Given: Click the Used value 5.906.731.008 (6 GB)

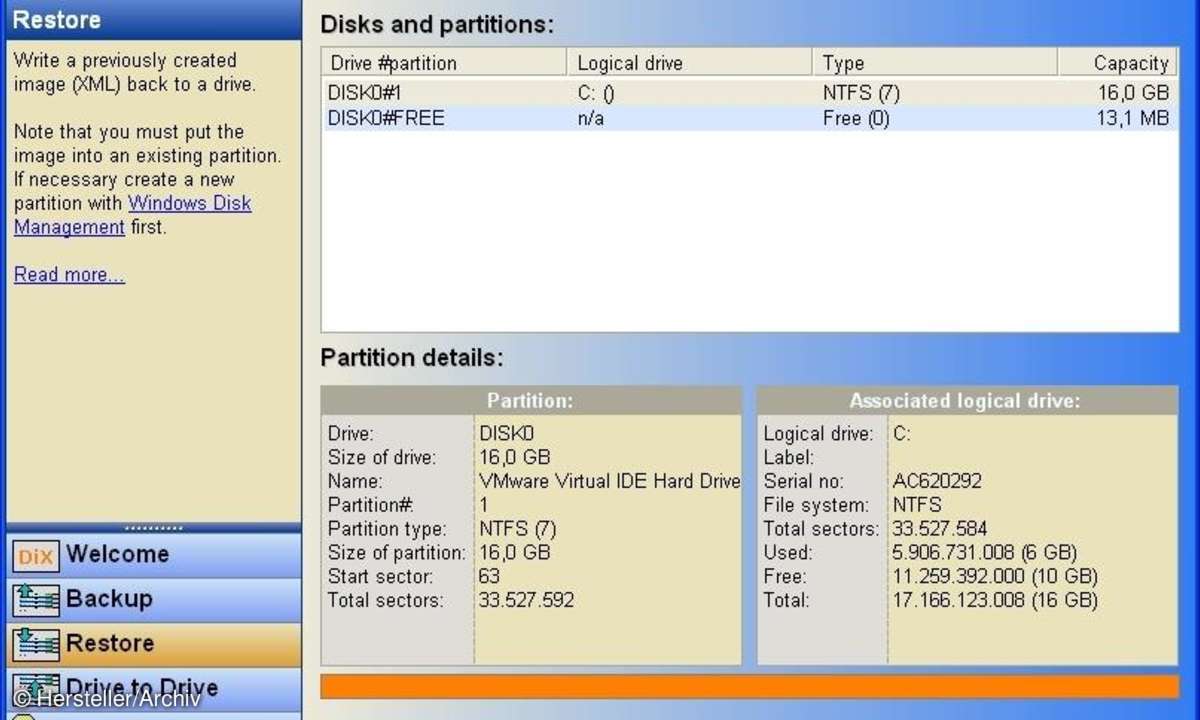Looking at the screenshot, I should pyautogui.click(x=984, y=553).
